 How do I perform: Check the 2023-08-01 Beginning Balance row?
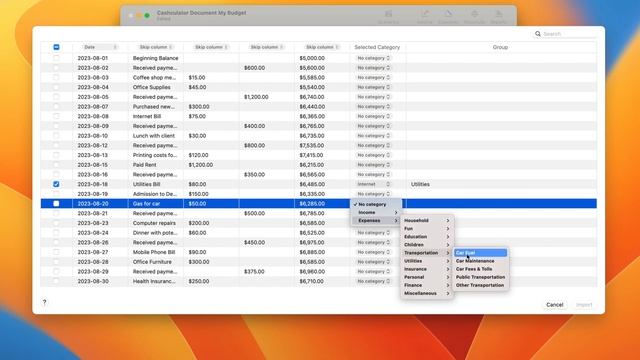click(56, 58)
